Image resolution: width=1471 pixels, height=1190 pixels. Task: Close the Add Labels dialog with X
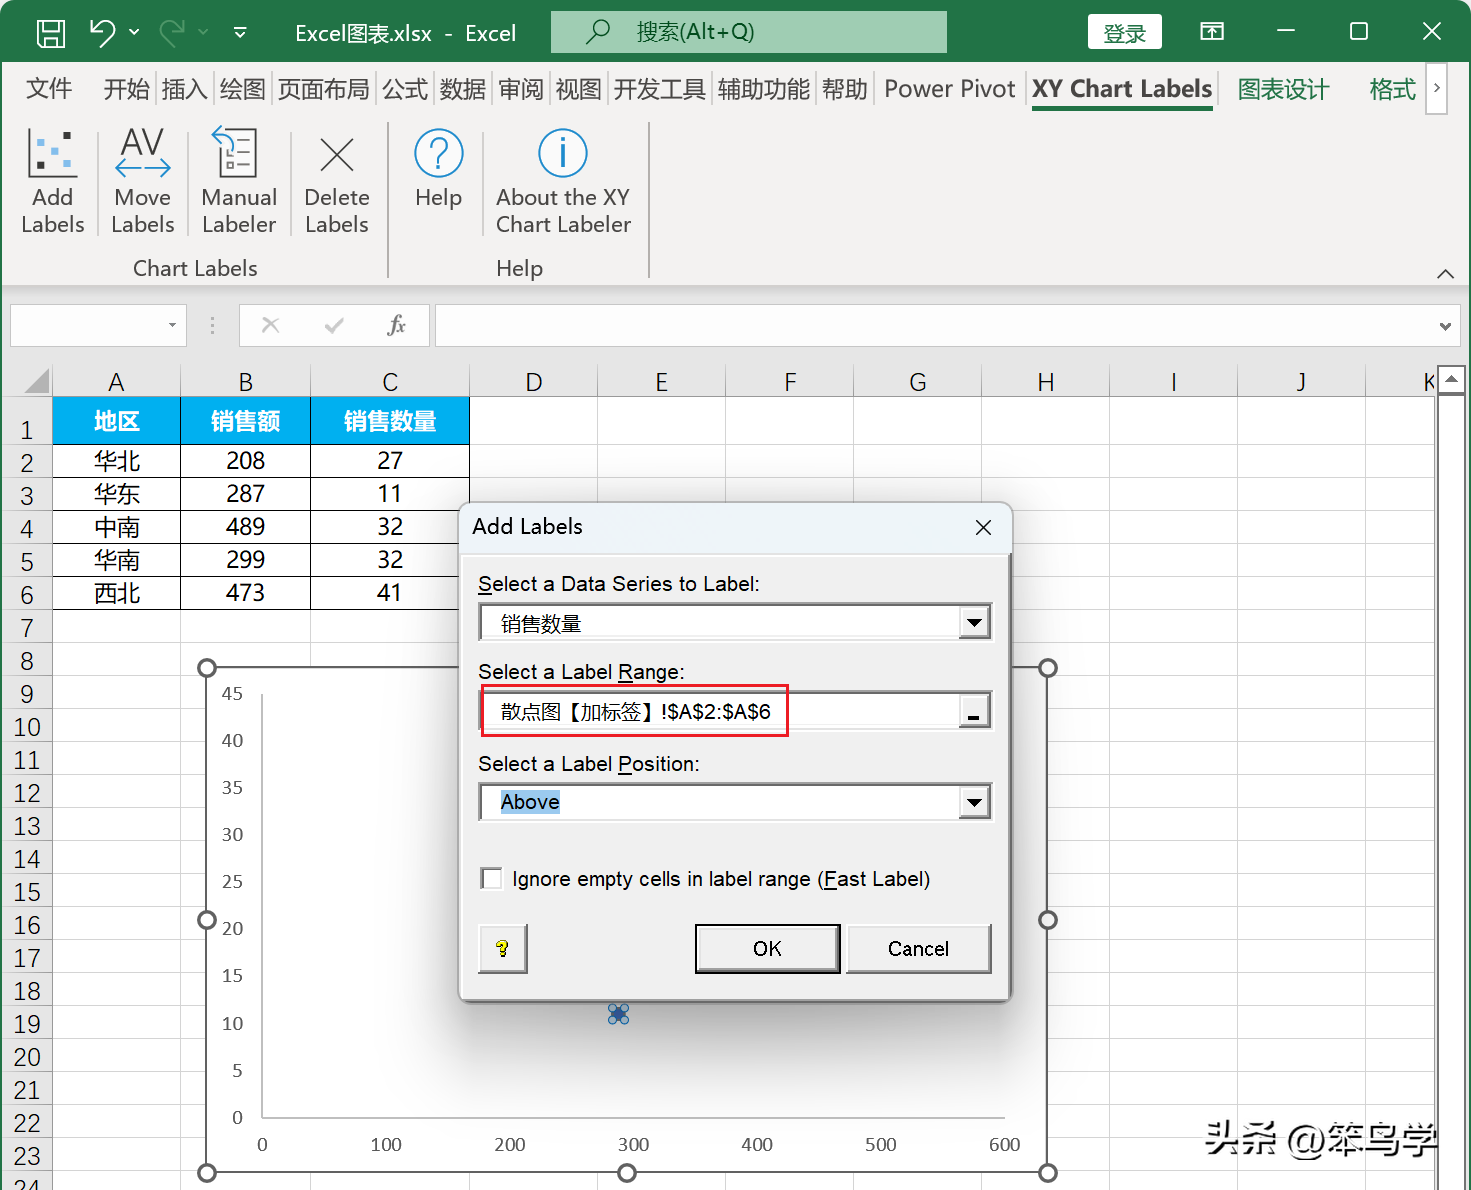(x=983, y=527)
